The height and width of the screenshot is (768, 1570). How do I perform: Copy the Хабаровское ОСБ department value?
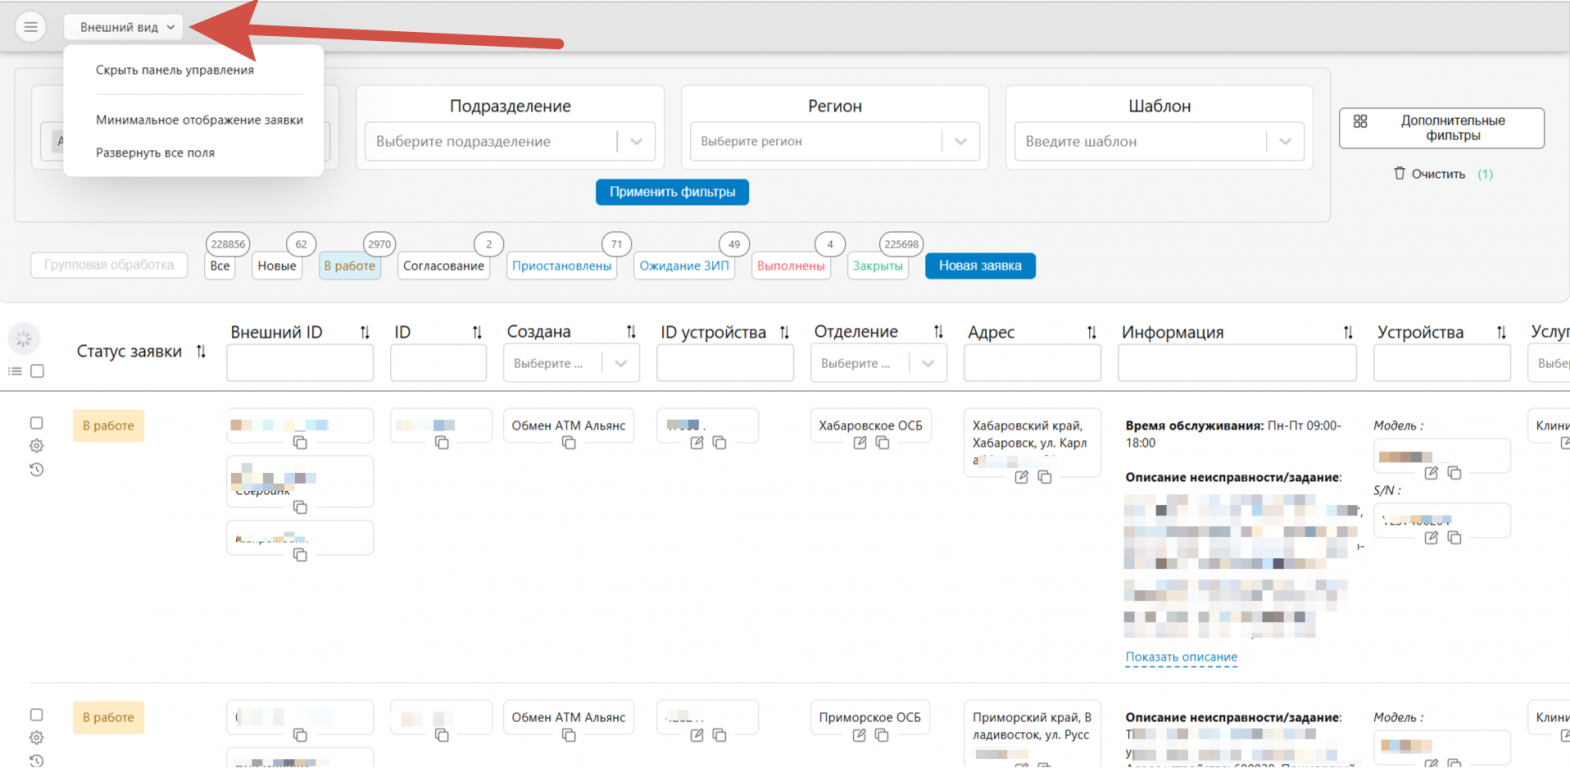pyautogui.click(x=882, y=443)
